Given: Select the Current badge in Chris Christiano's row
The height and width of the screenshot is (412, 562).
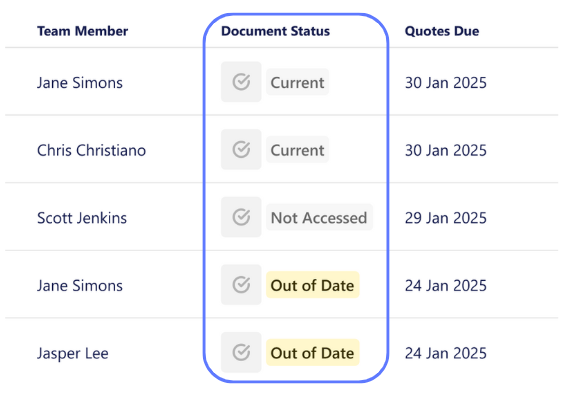Looking at the screenshot, I should coord(297,150).
